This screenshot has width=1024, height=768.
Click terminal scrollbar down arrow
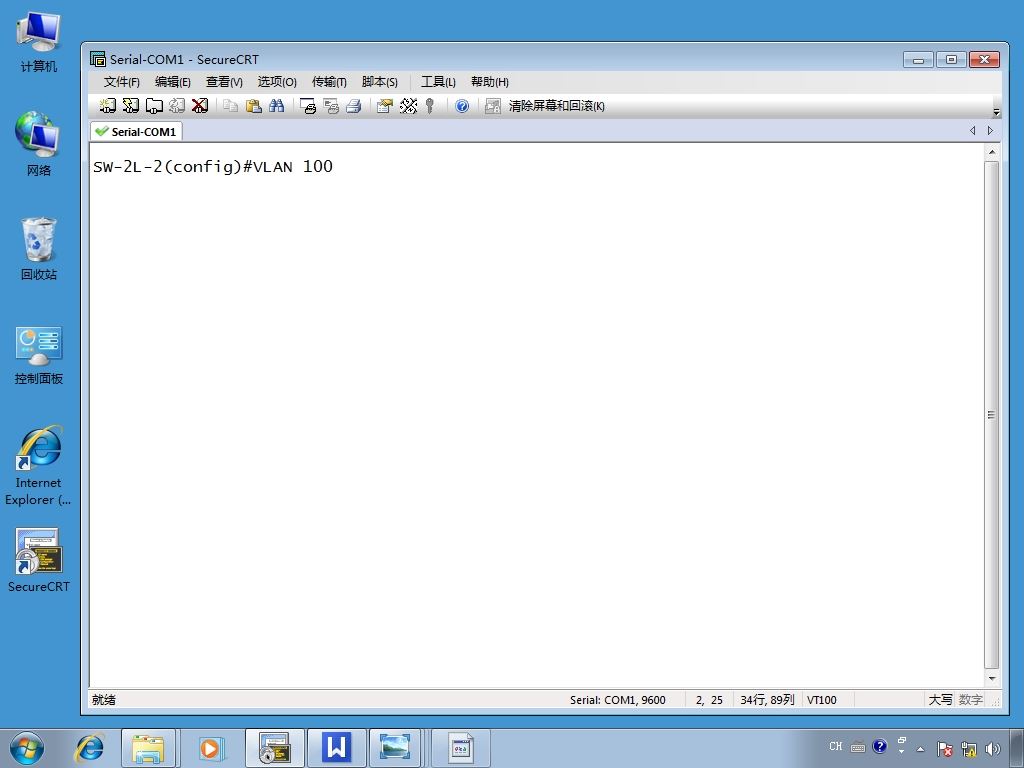(x=991, y=679)
